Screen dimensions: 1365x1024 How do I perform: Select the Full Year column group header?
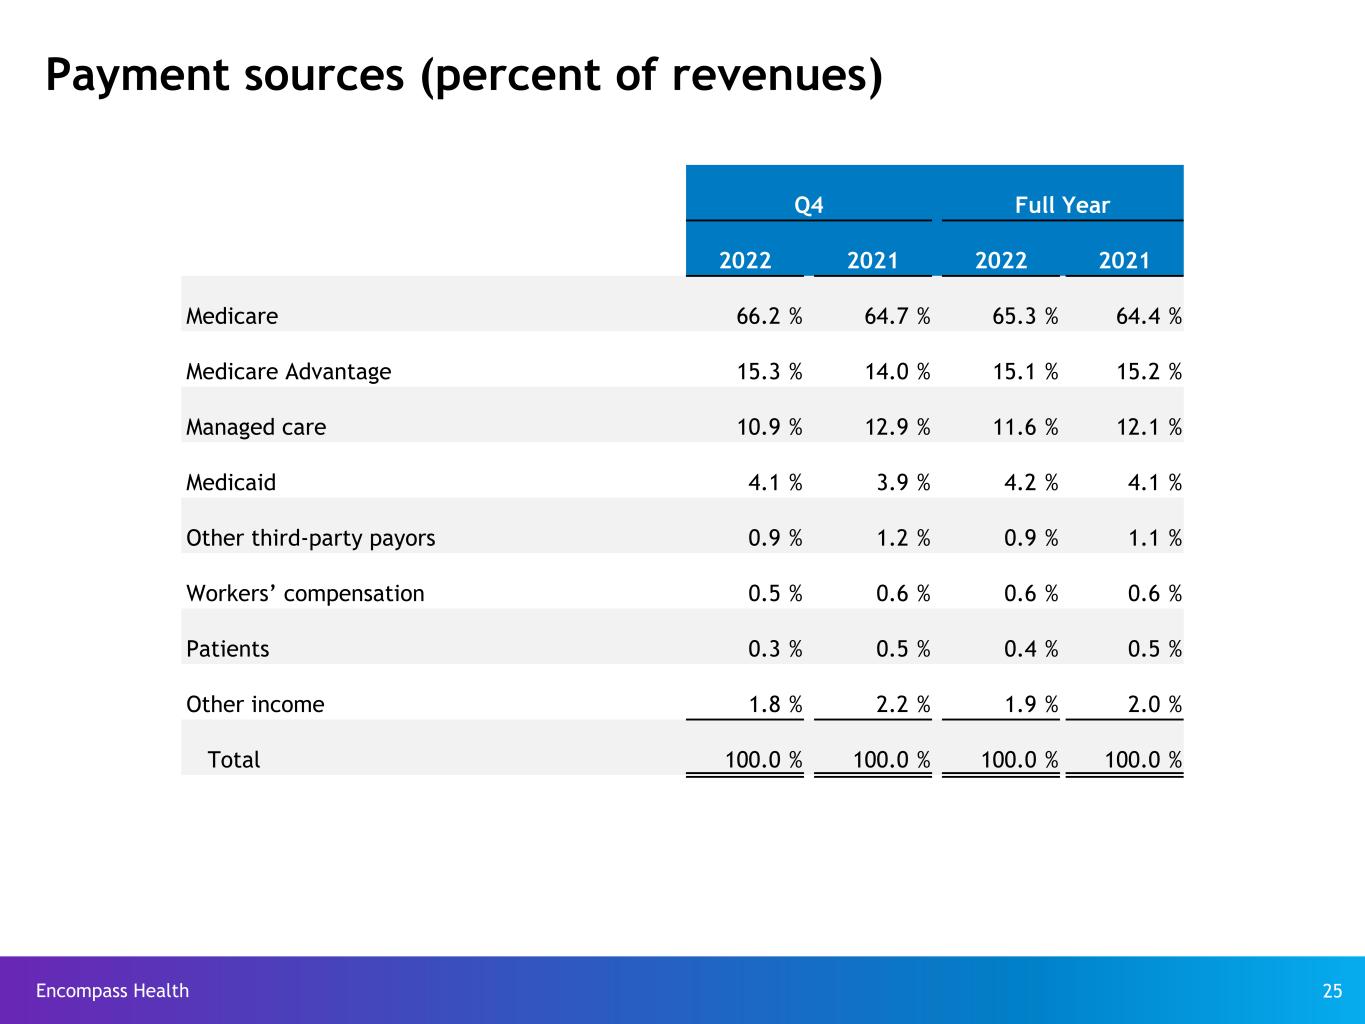pos(1062,205)
